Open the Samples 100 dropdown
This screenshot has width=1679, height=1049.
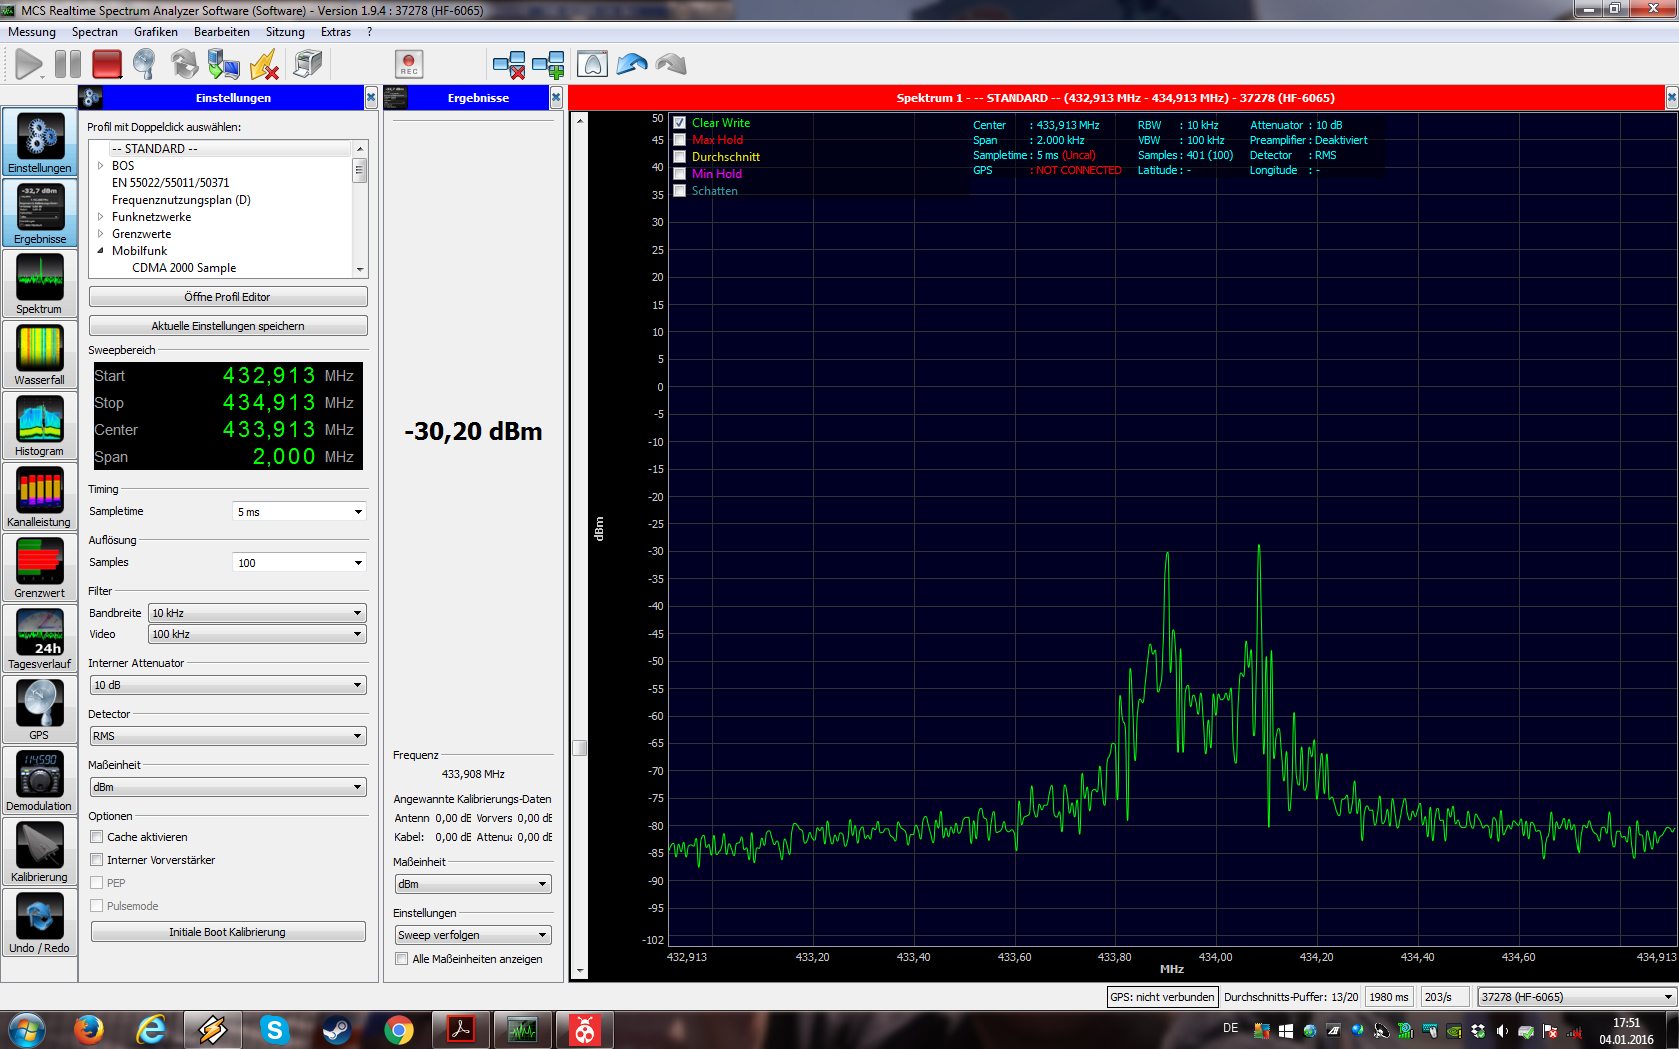[x=299, y=563]
